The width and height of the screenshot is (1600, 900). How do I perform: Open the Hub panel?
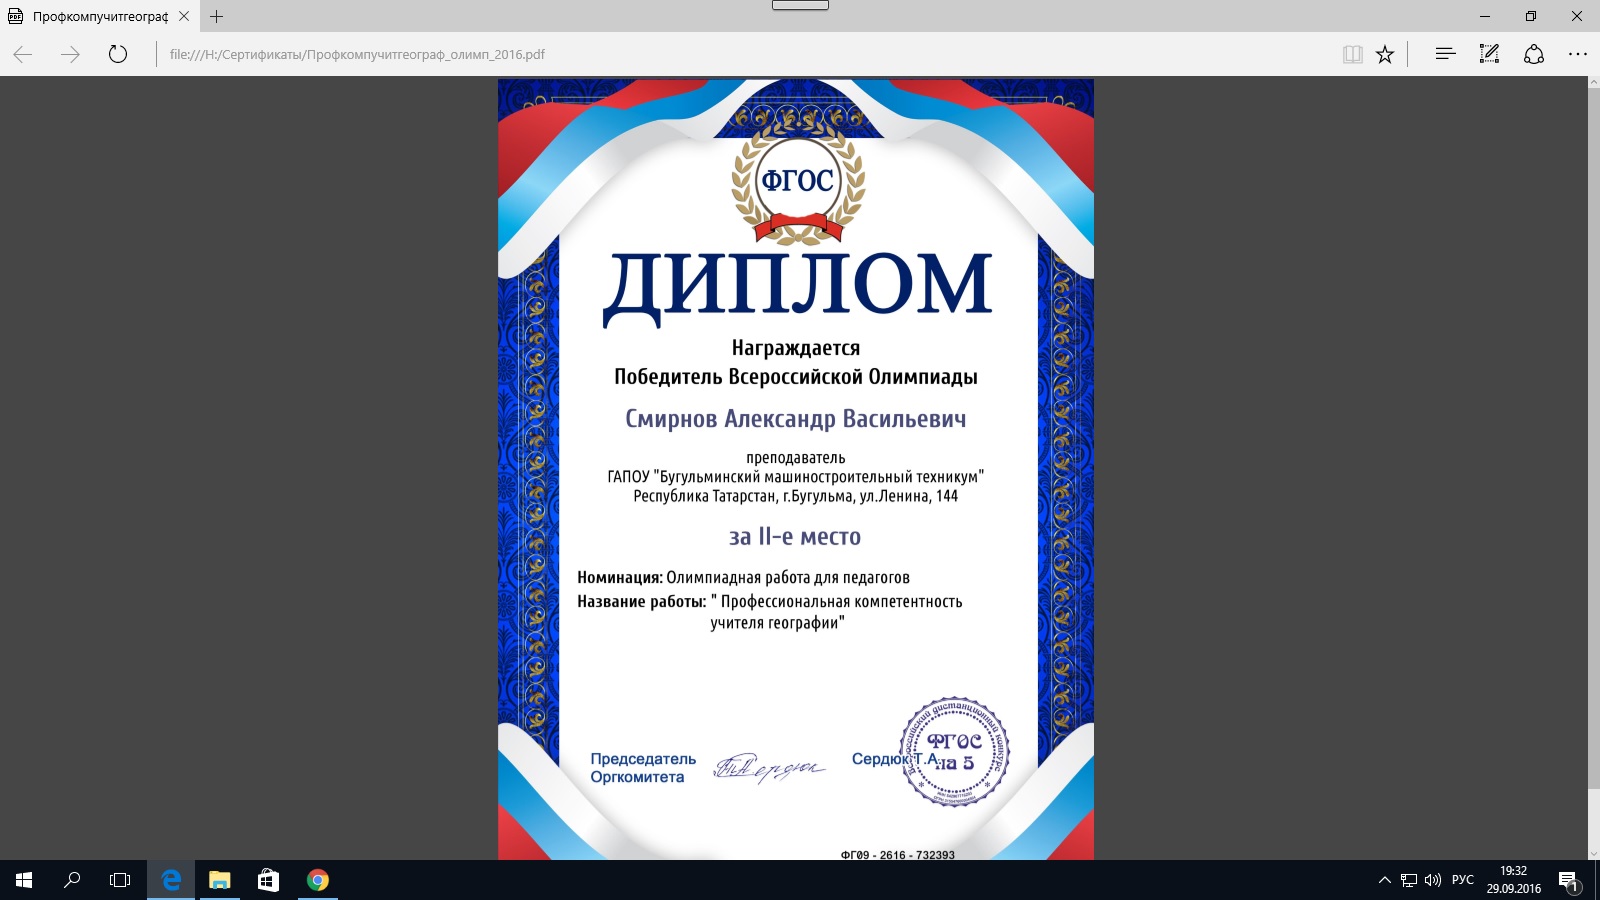1445,54
